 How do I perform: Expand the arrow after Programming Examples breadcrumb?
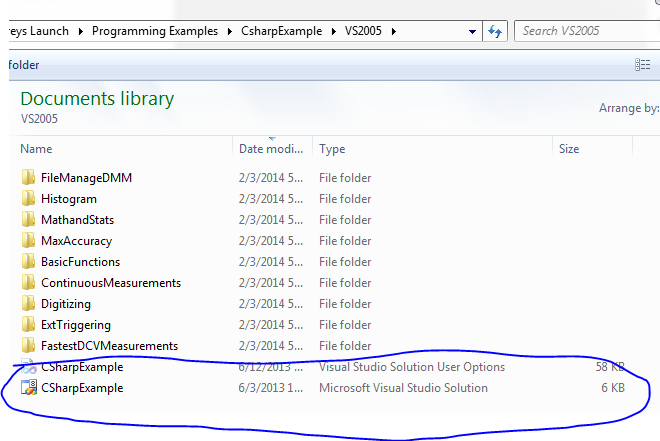coord(230,32)
